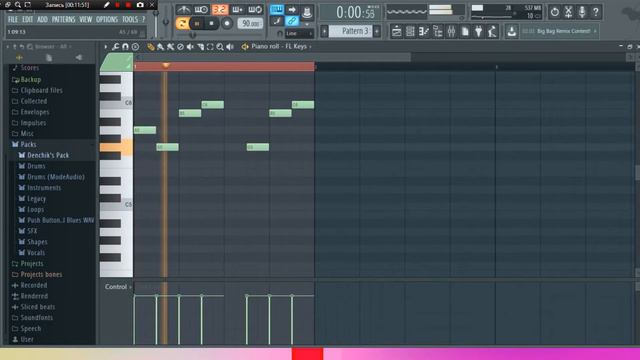Pause playback with the pause button
This screenshot has width=640, height=360.
197,24
